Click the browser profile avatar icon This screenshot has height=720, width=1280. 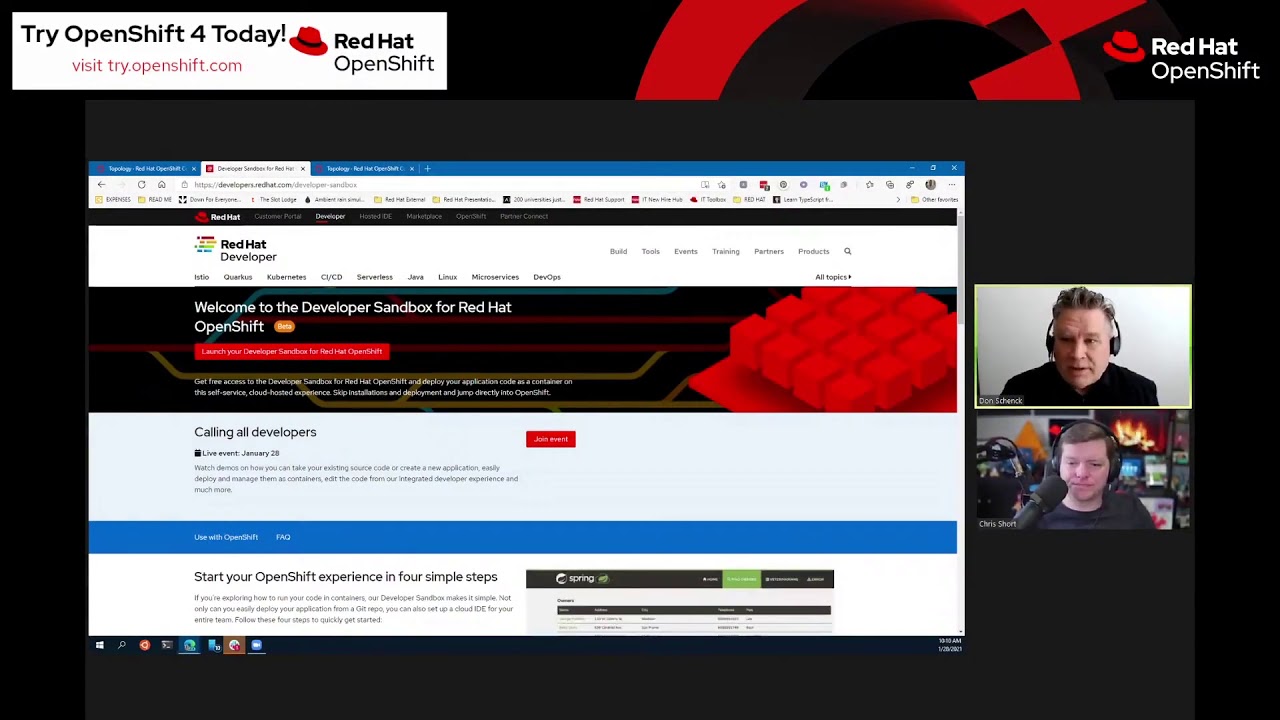click(930, 185)
